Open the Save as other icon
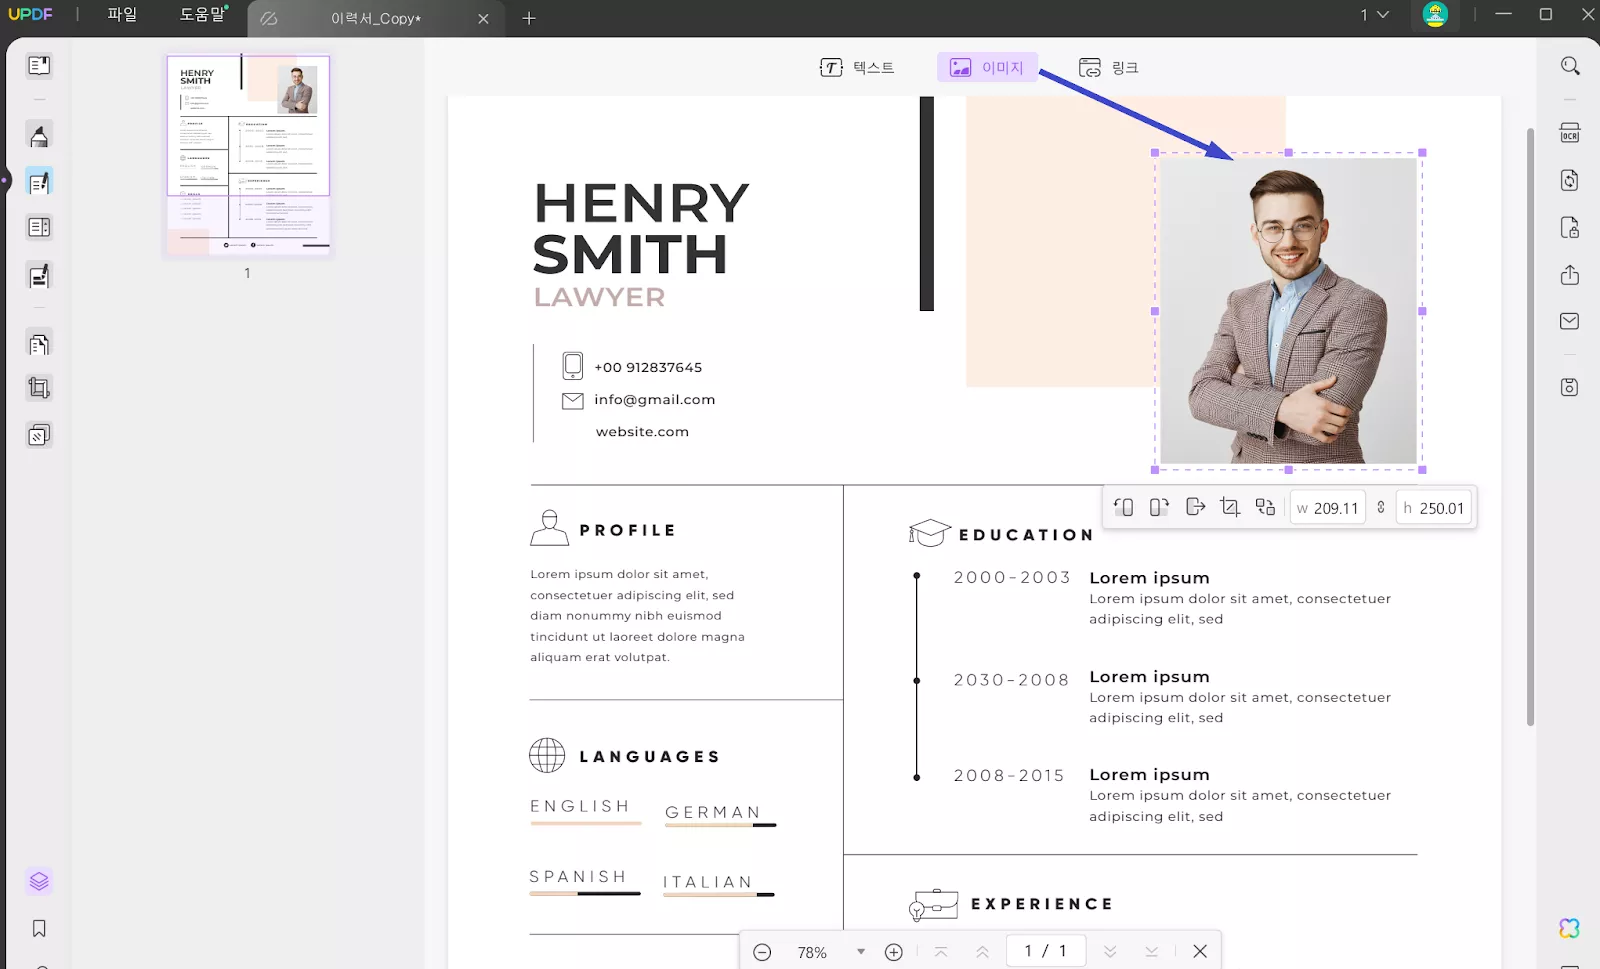 click(x=1570, y=387)
